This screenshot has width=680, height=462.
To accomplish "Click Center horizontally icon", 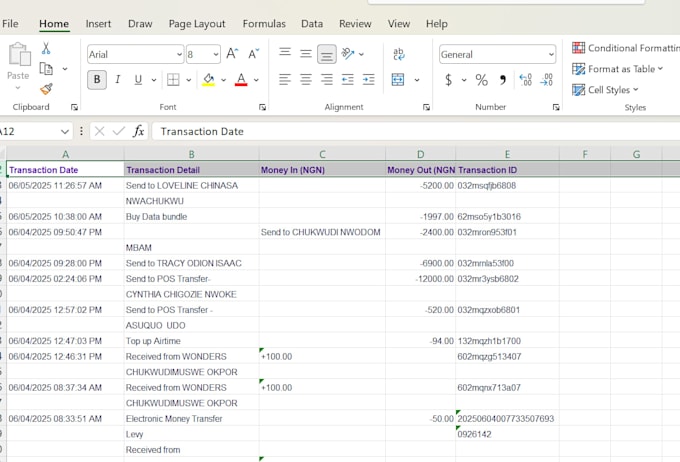I will coord(306,80).
